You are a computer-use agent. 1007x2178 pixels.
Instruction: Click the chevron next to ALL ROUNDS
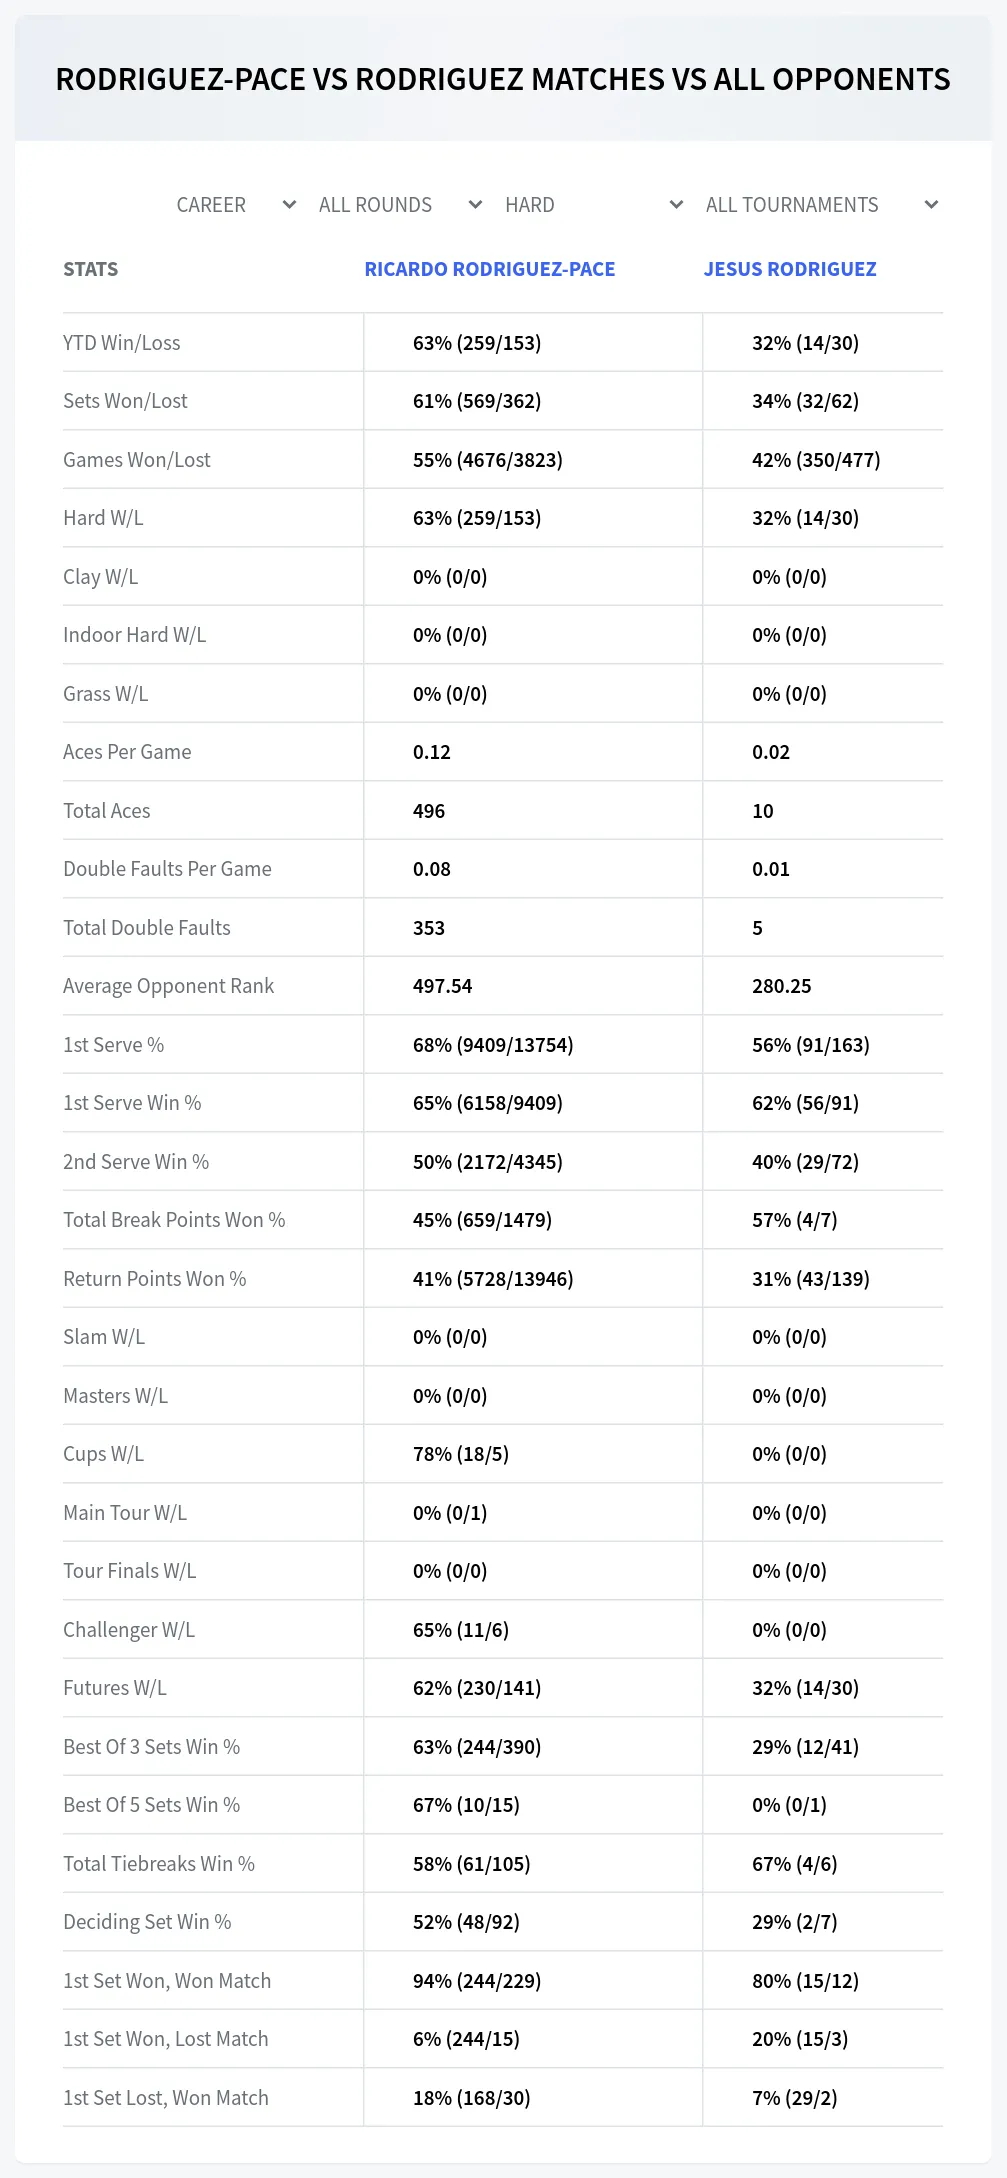(x=475, y=205)
